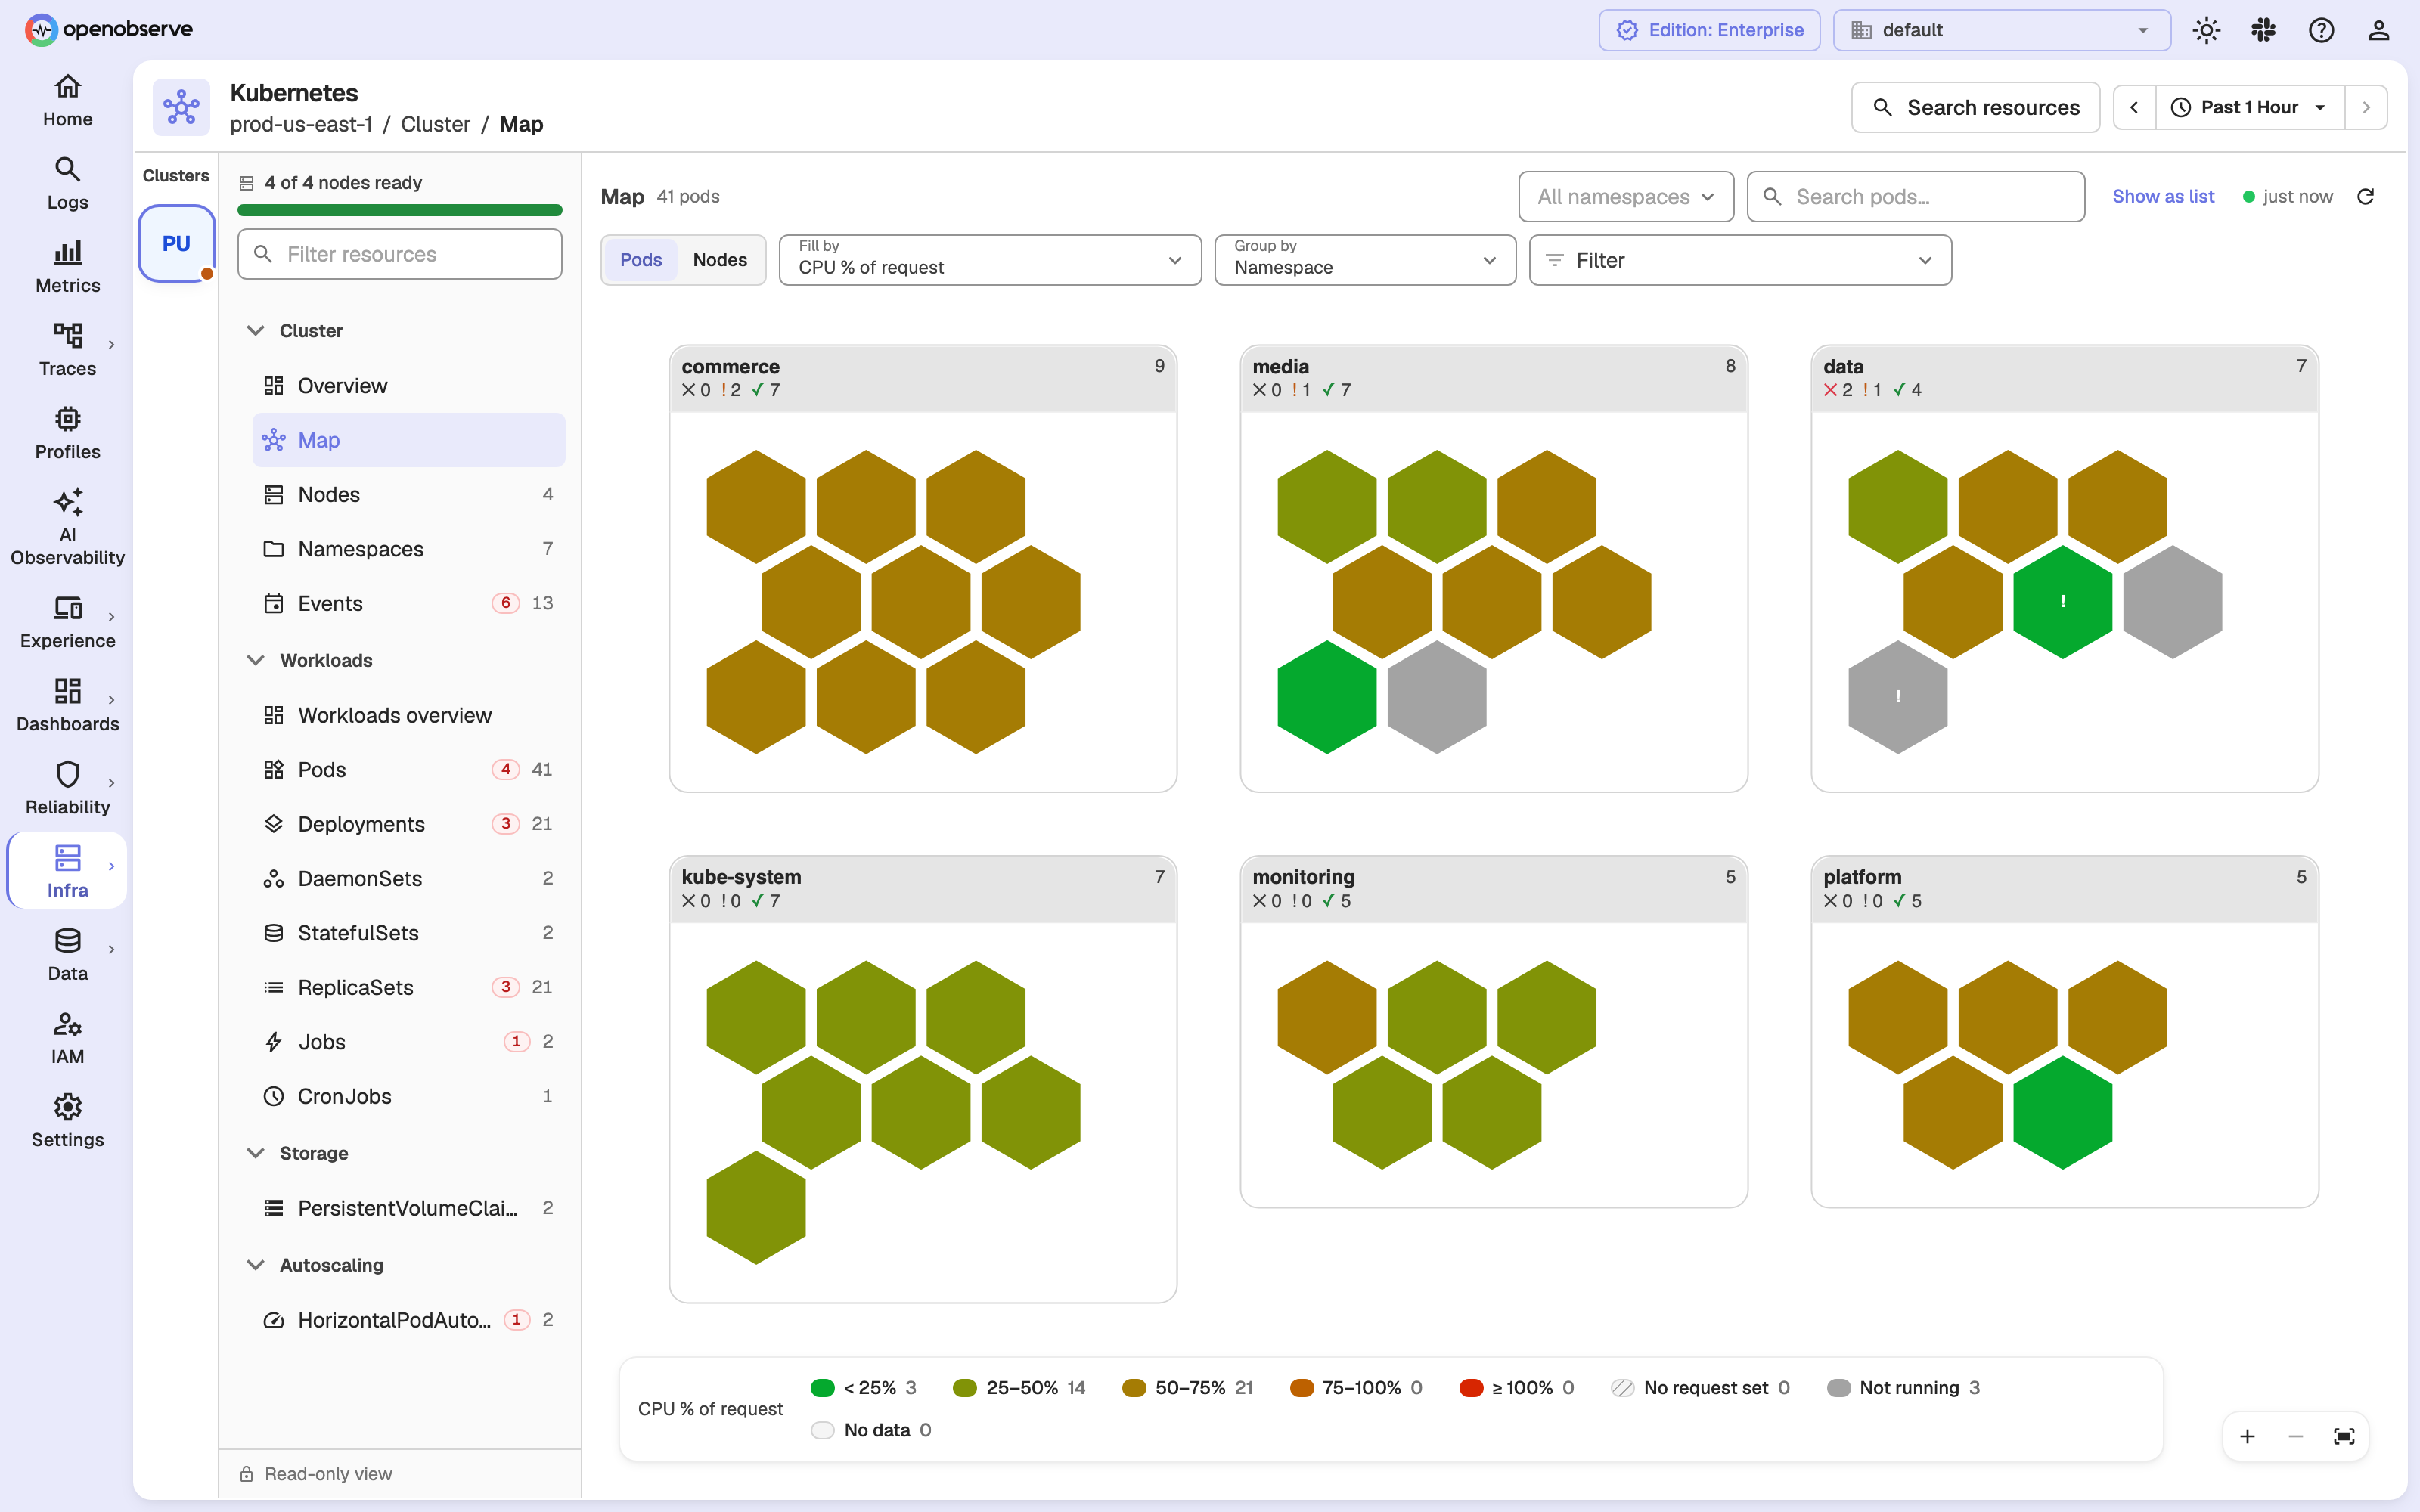Open the Slack community icon
Image resolution: width=2420 pixels, height=1512 pixels.
(2264, 30)
